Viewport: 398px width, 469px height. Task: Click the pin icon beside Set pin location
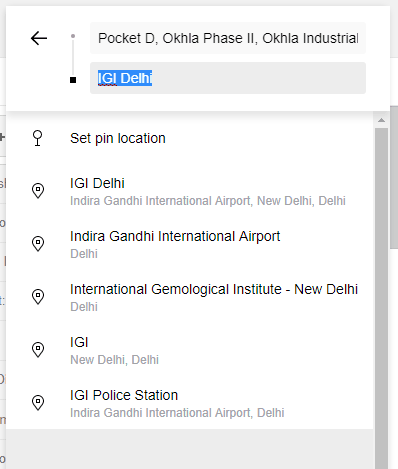point(38,138)
